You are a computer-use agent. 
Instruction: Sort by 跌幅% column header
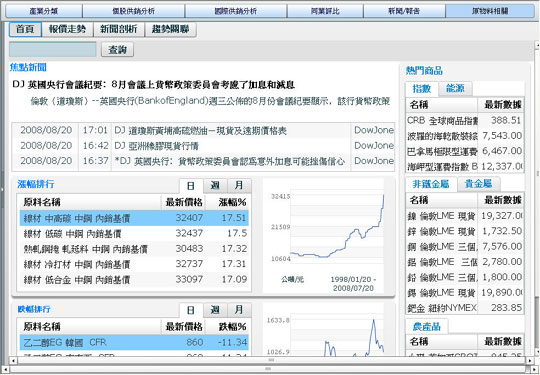(x=228, y=326)
